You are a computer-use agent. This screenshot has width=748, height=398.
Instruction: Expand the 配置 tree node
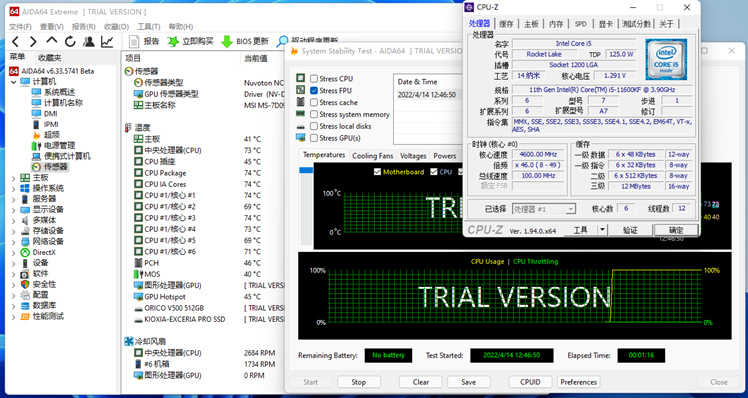[x=13, y=295]
